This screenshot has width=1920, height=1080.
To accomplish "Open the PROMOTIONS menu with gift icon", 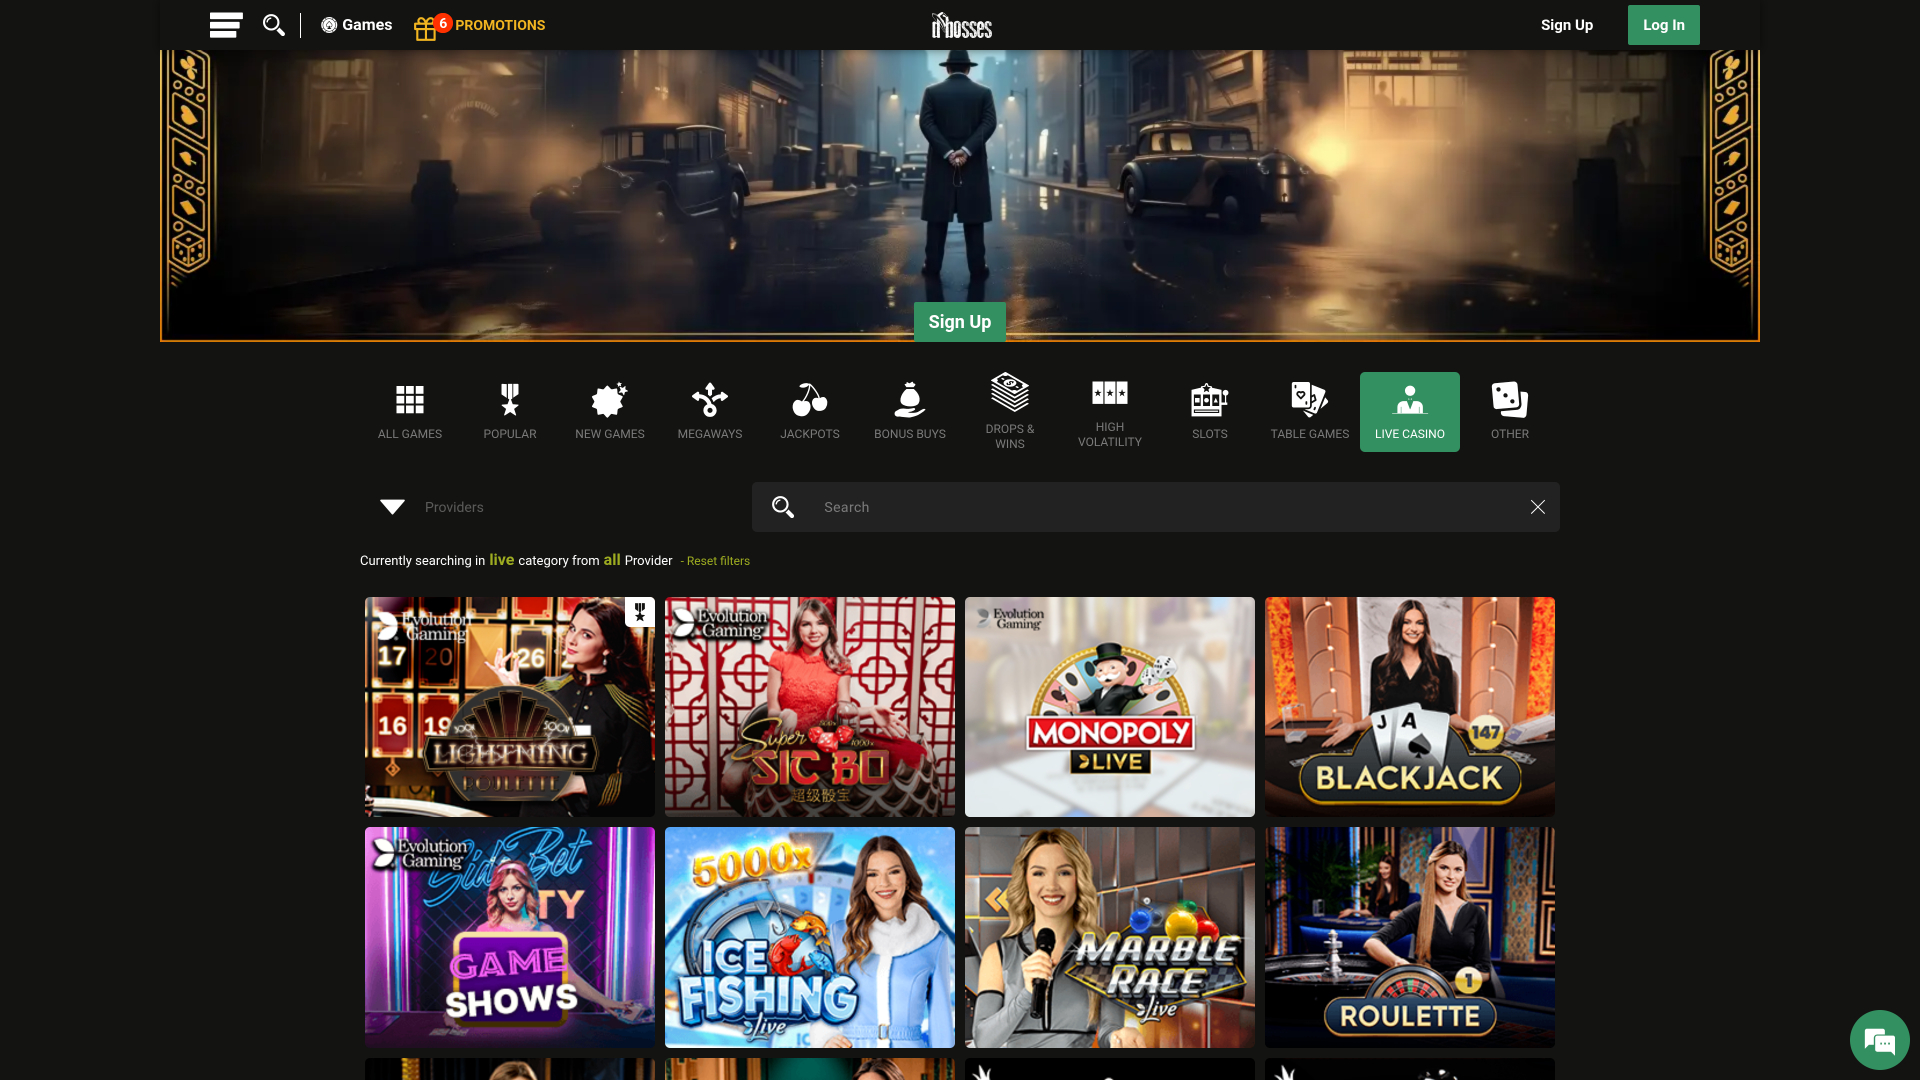I will tap(479, 25).
